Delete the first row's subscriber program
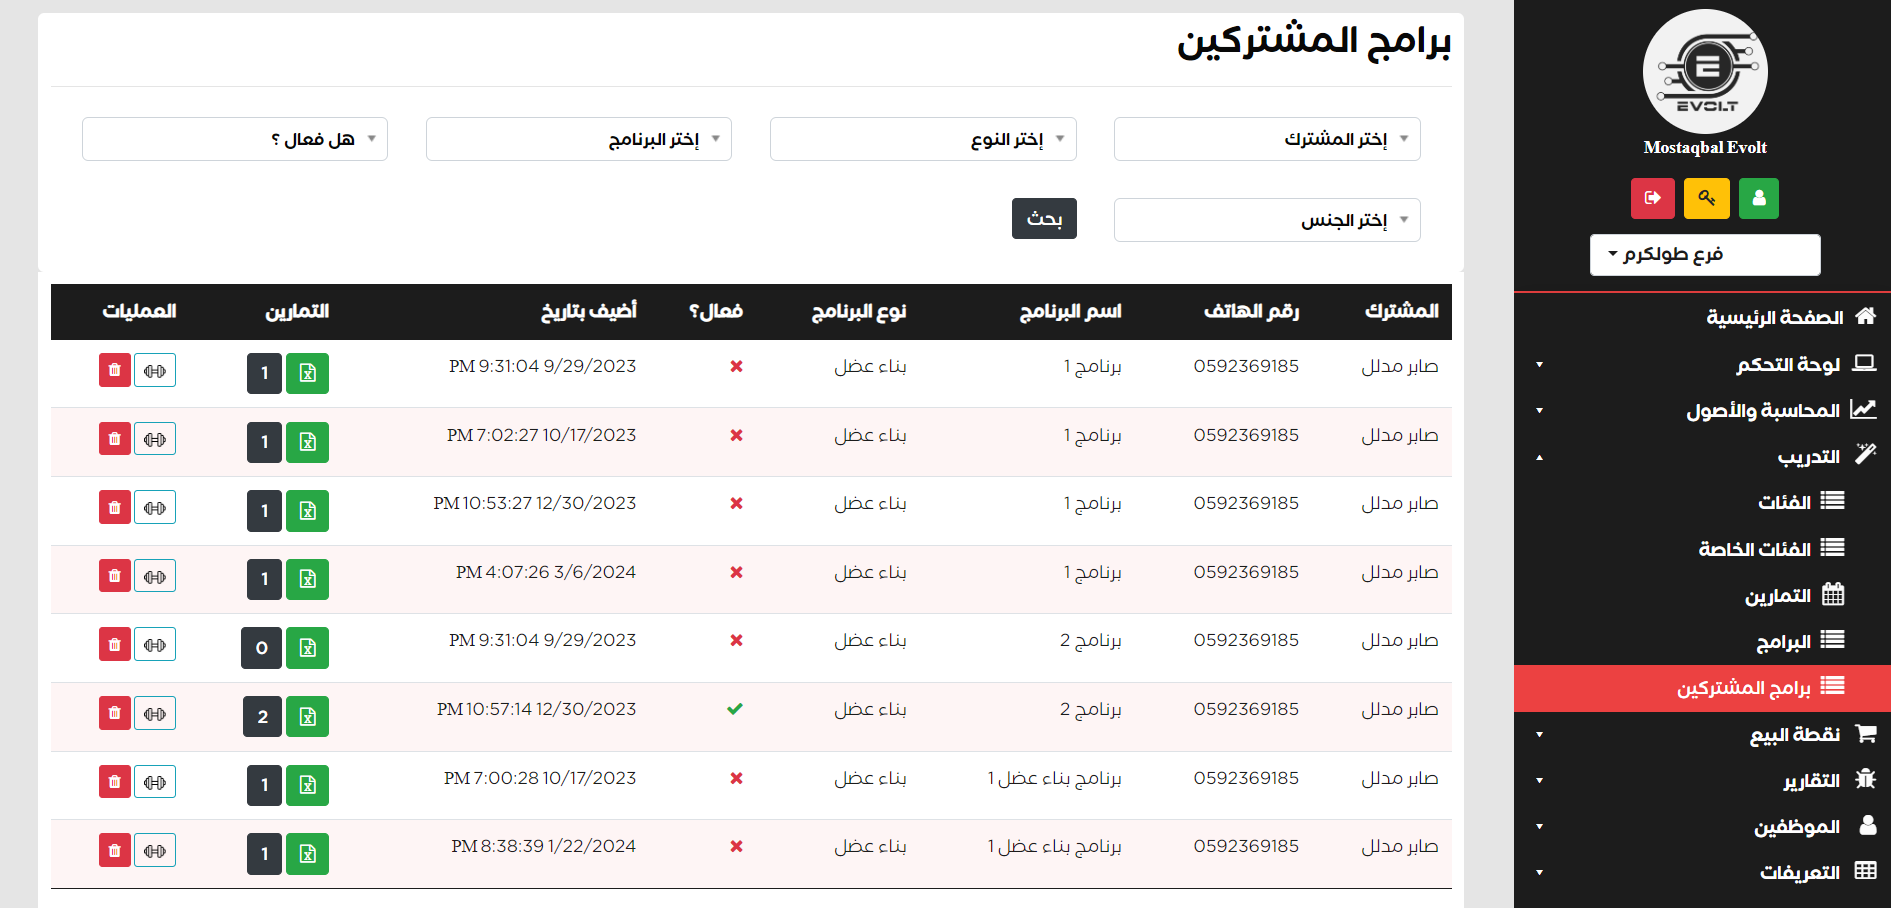Viewport: 1891px width, 908px height. click(x=115, y=370)
